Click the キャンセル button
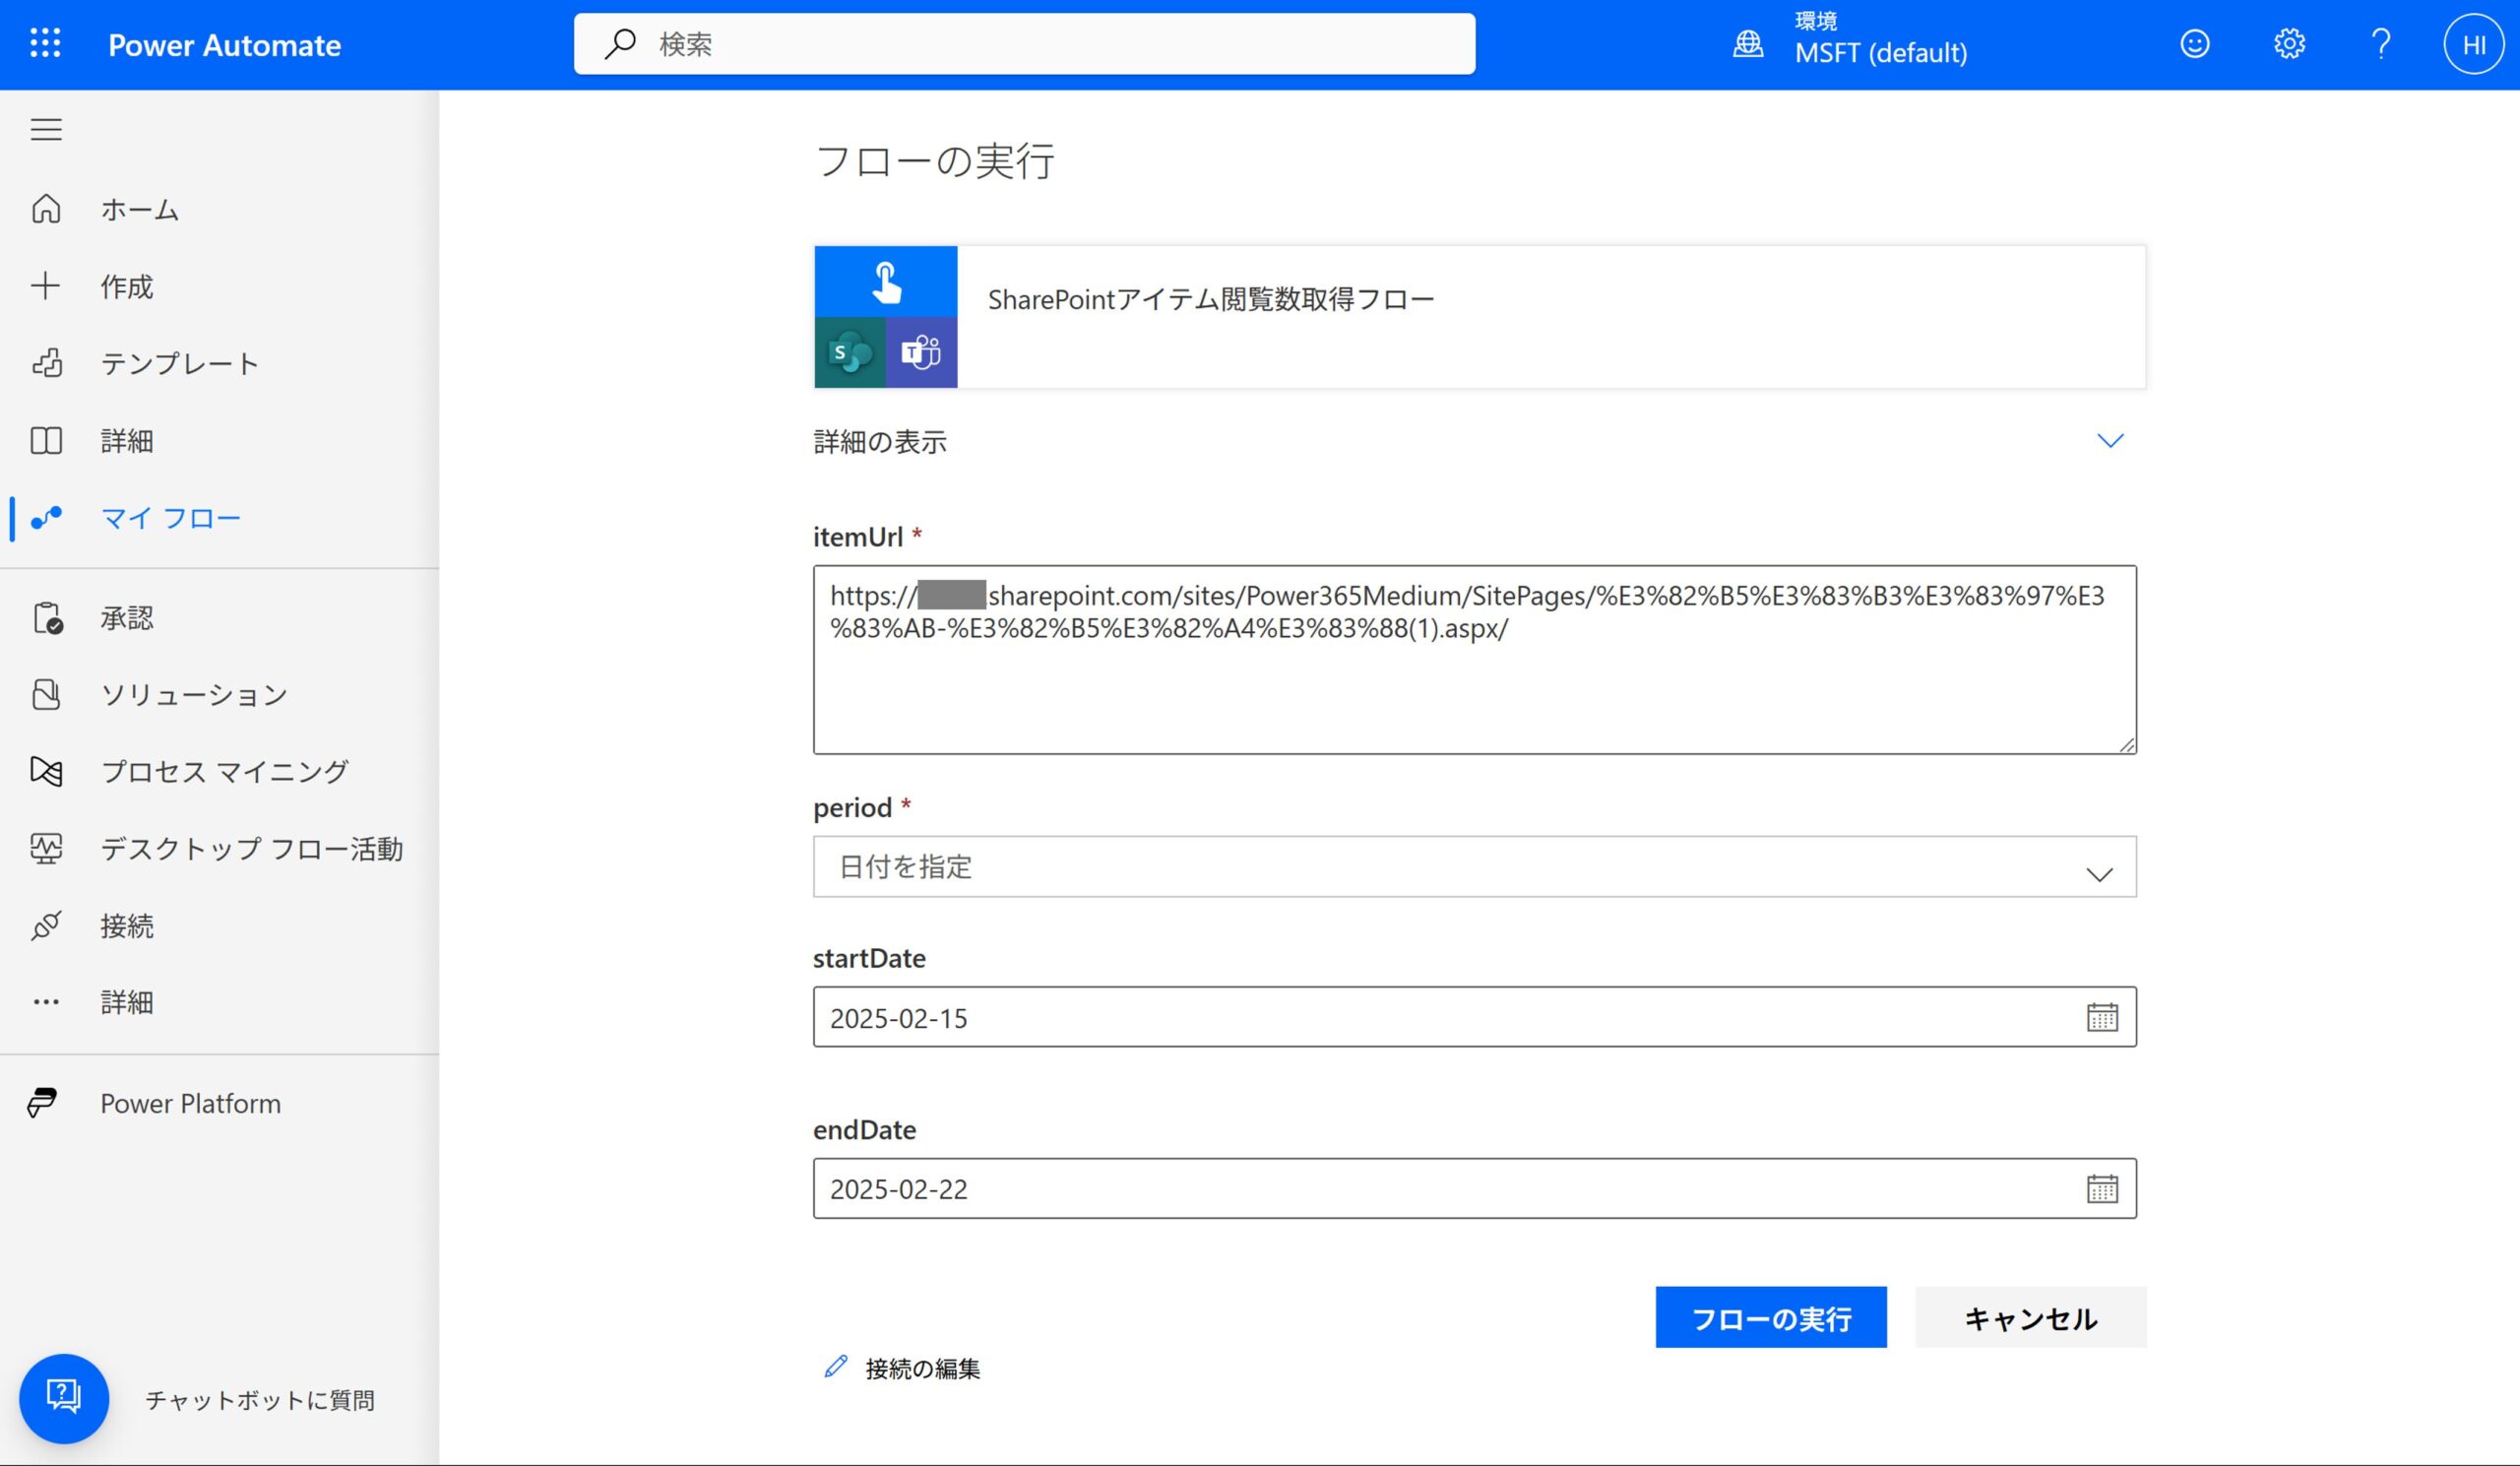The height and width of the screenshot is (1466, 2520). pyautogui.click(x=2029, y=1317)
